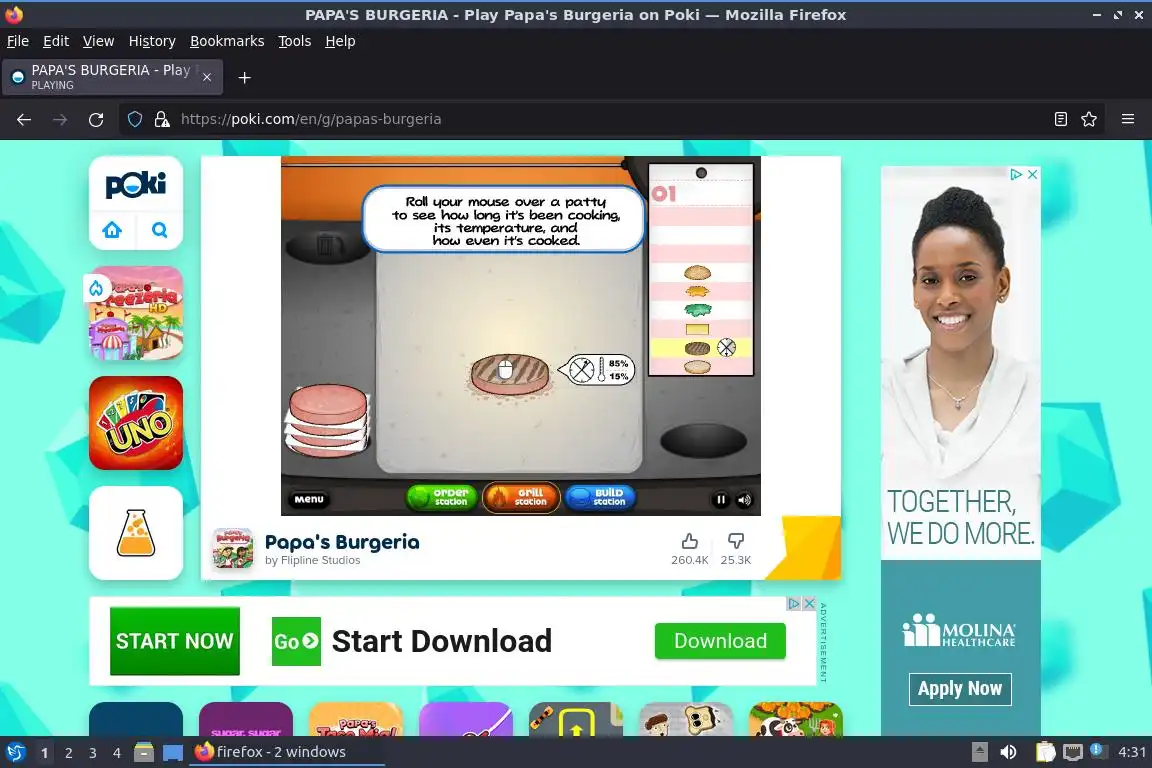Image resolution: width=1152 pixels, height=768 pixels.
Task: Click order ticket 01
Action: click(x=701, y=269)
